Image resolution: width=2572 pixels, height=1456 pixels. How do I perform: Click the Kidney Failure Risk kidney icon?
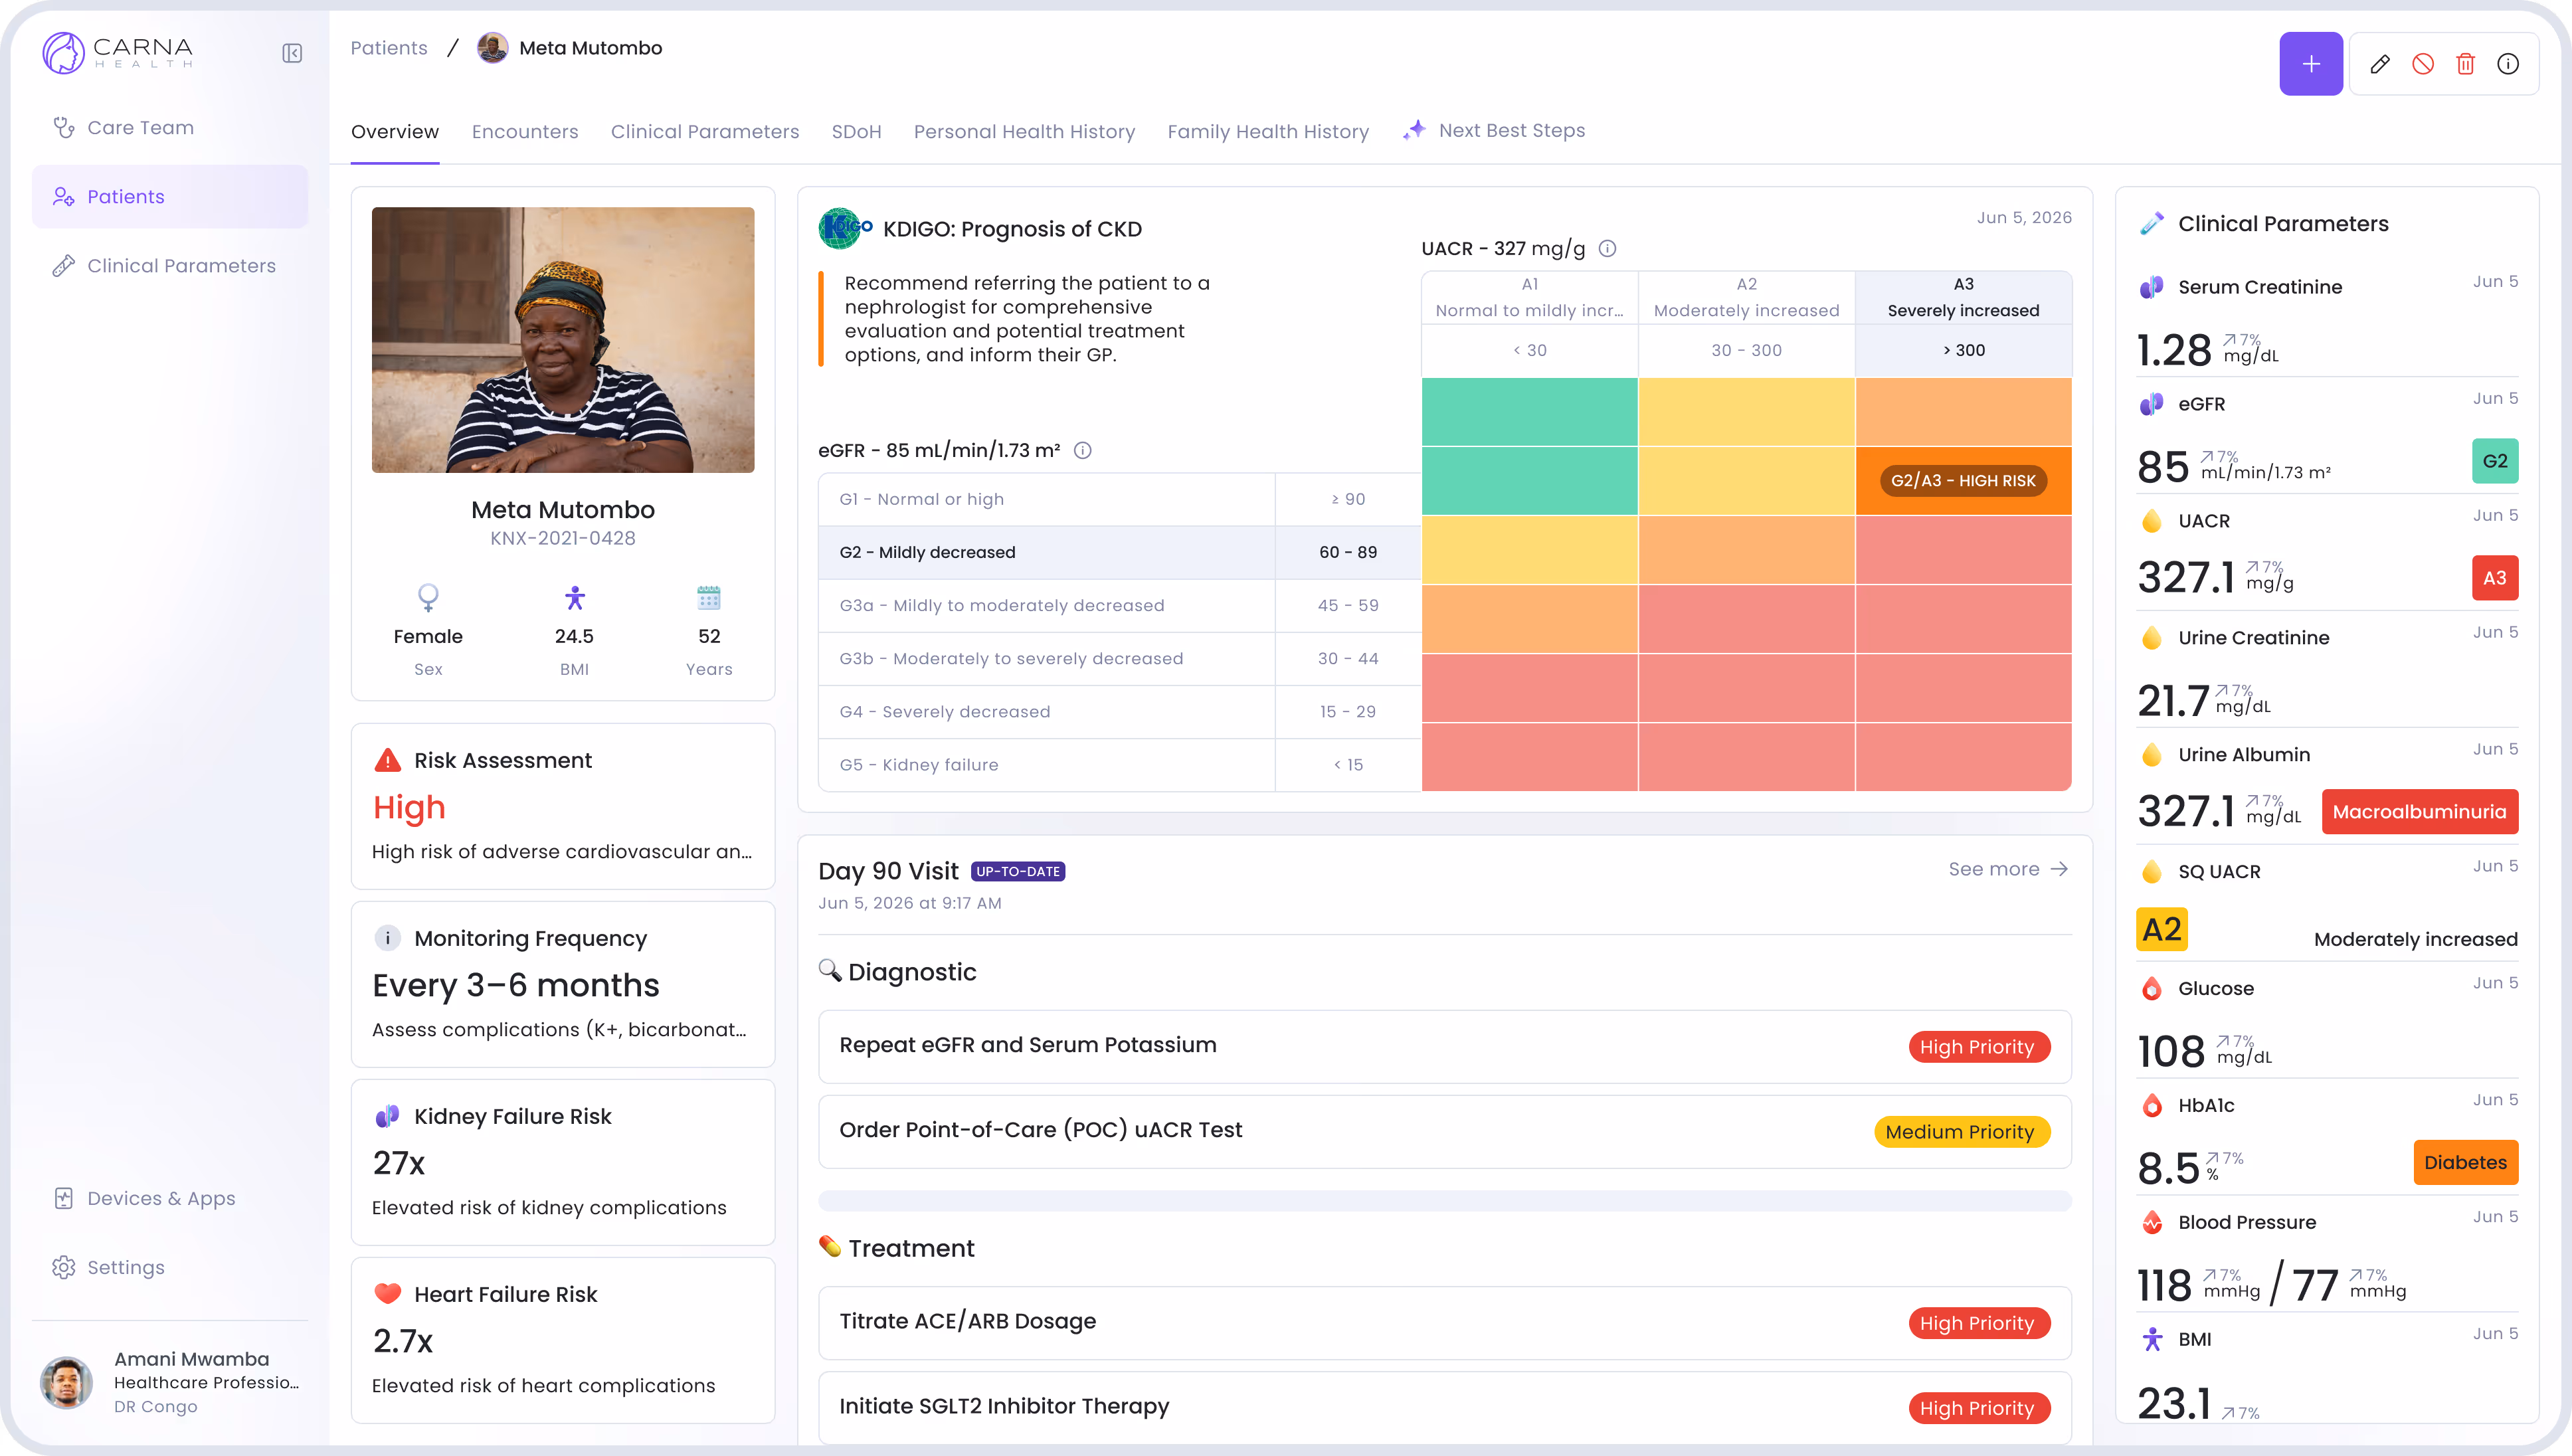click(x=387, y=1116)
